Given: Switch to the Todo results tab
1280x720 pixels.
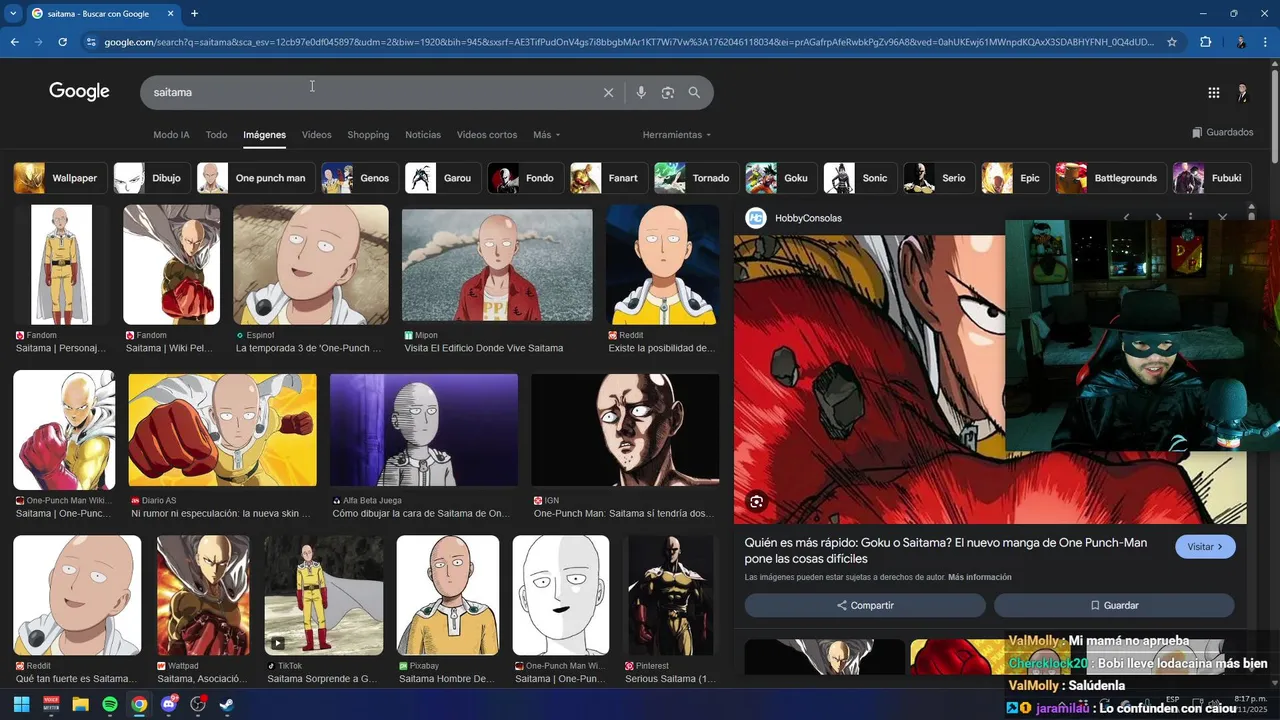Looking at the screenshot, I should [x=216, y=135].
